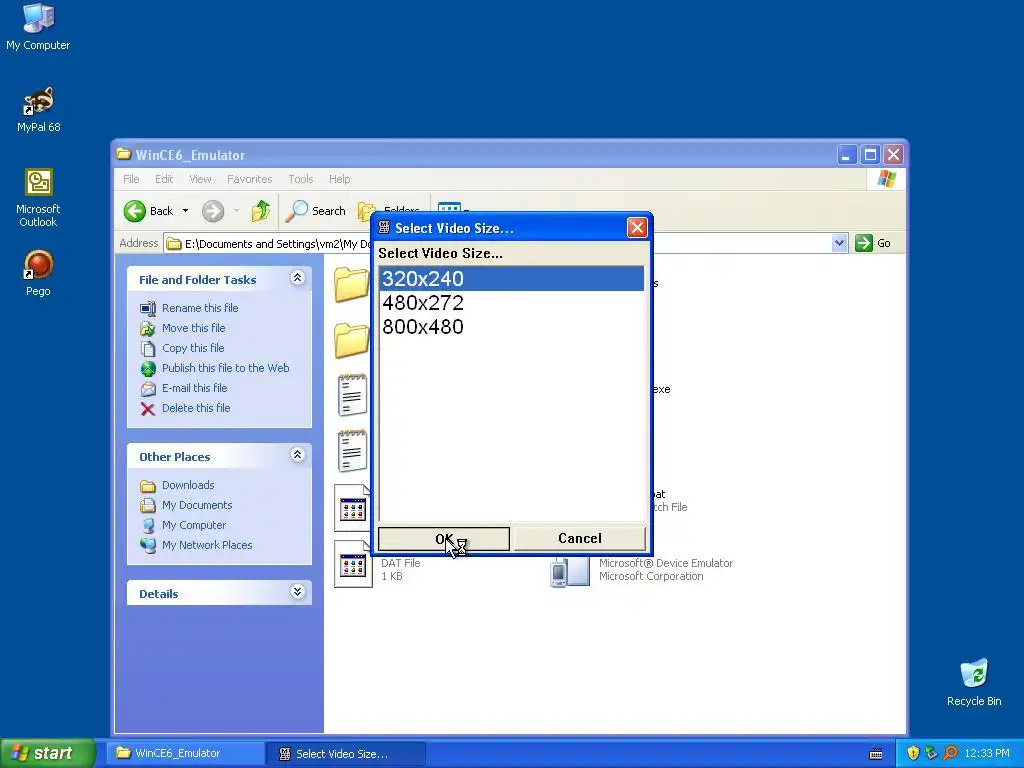The width and height of the screenshot is (1024, 768).
Task: Select the 320x240 video size
Action: pyautogui.click(x=511, y=279)
